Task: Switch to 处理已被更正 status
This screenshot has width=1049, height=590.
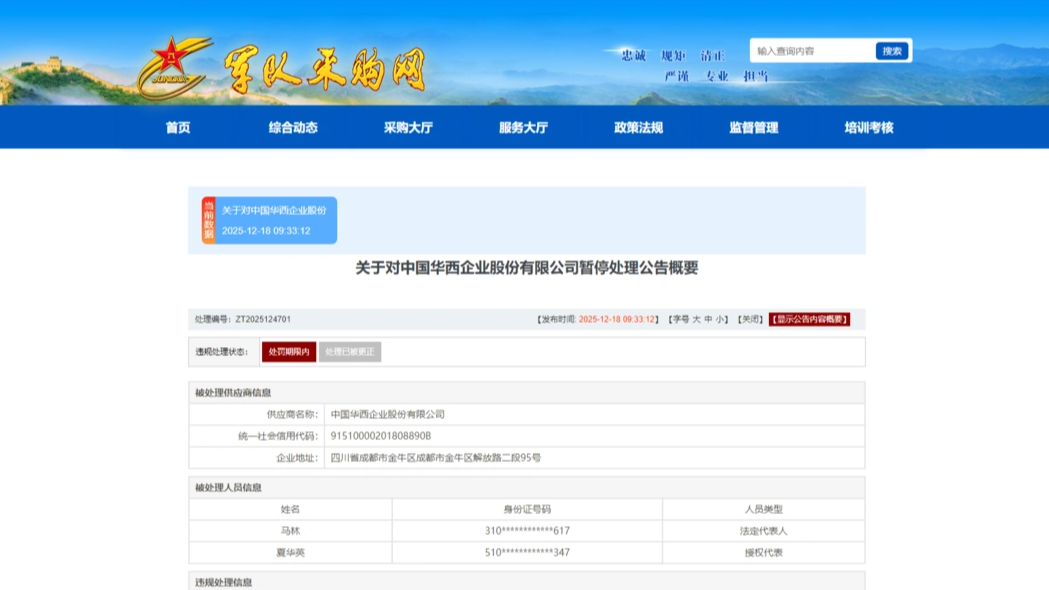Action: tap(349, 352)
